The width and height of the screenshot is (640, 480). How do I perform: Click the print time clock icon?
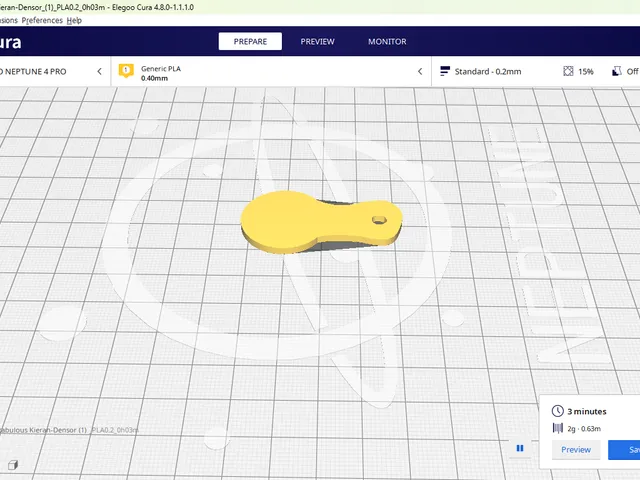coord(558,411)
